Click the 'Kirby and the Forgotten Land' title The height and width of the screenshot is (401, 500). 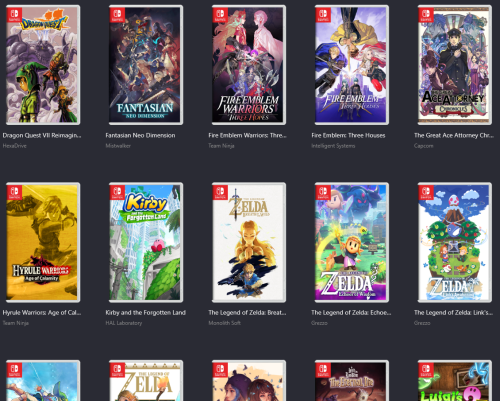click(146, 313)
